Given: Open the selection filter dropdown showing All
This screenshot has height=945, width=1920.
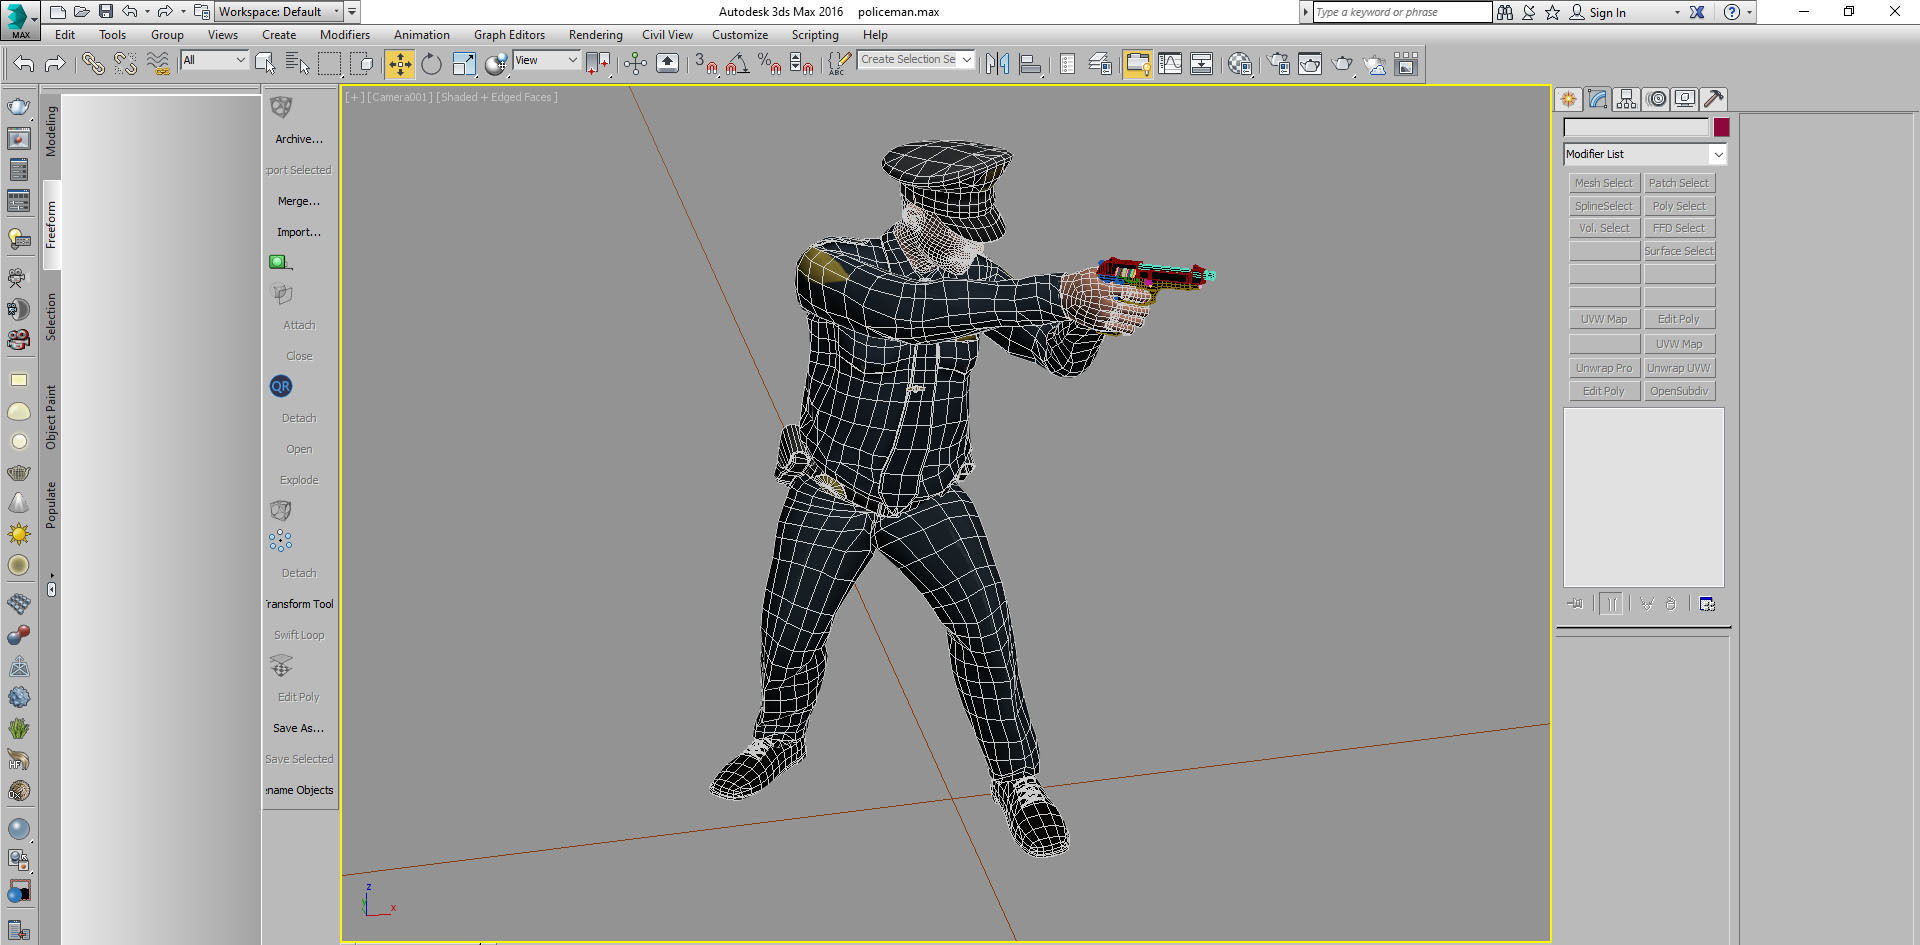Looking at the screenshot, I should 213,60.
